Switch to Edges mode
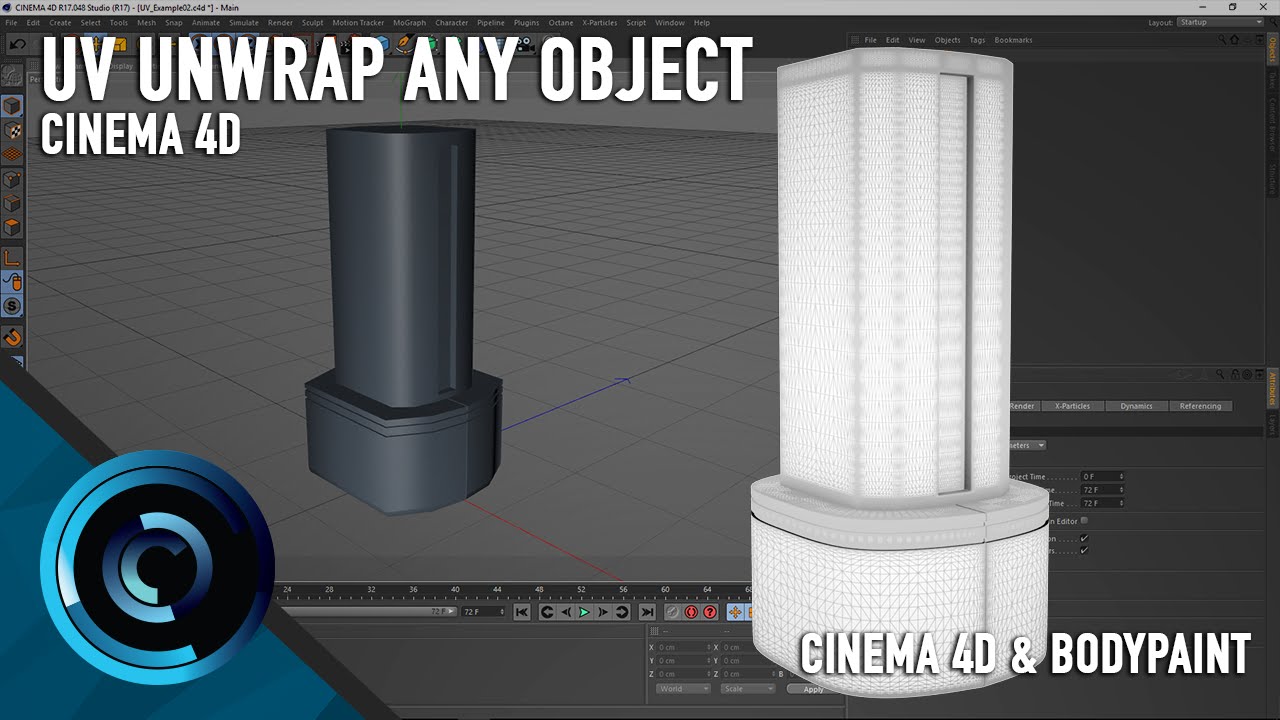The image size is (1280, 720). 12,204
